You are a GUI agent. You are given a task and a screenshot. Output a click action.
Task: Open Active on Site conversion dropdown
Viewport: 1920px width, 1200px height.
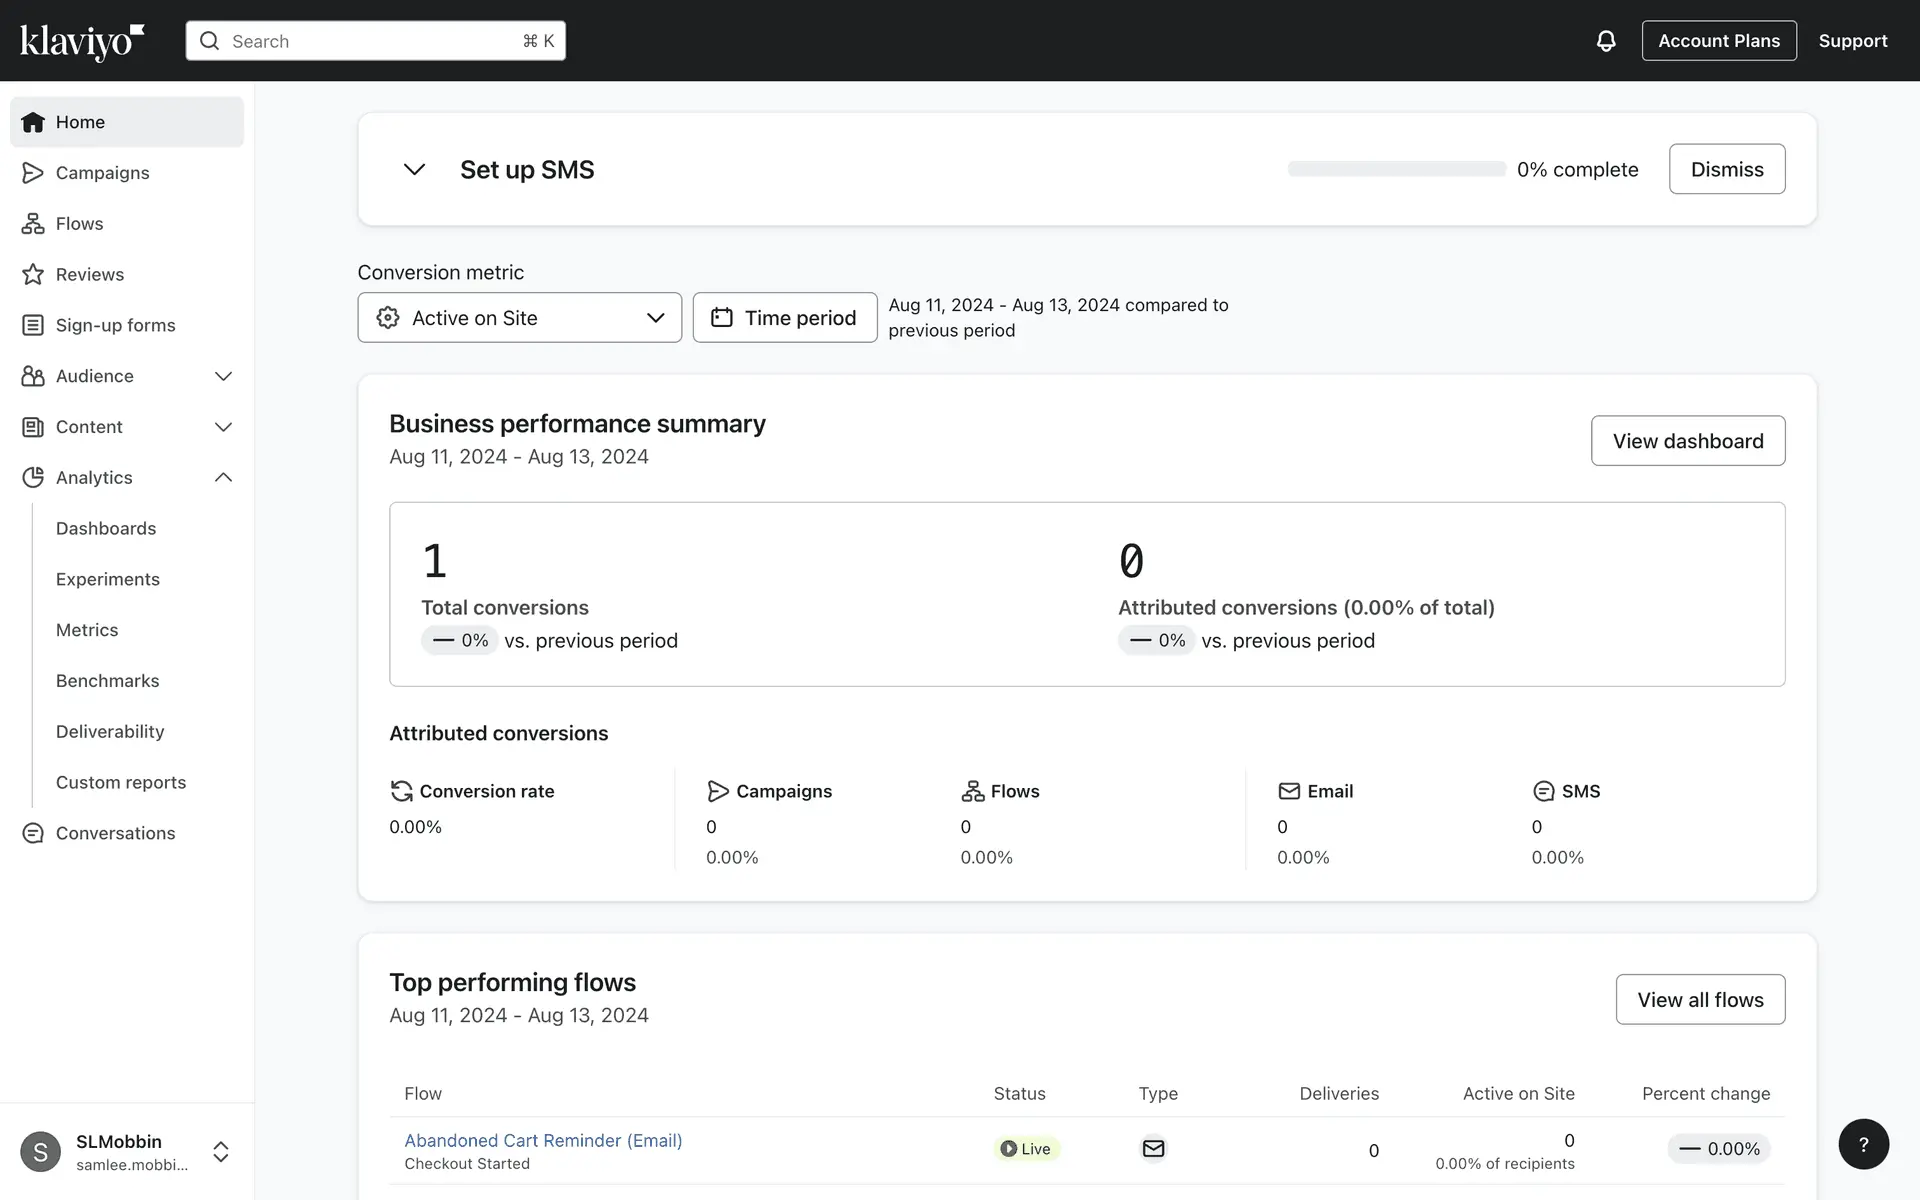point(519,318)
